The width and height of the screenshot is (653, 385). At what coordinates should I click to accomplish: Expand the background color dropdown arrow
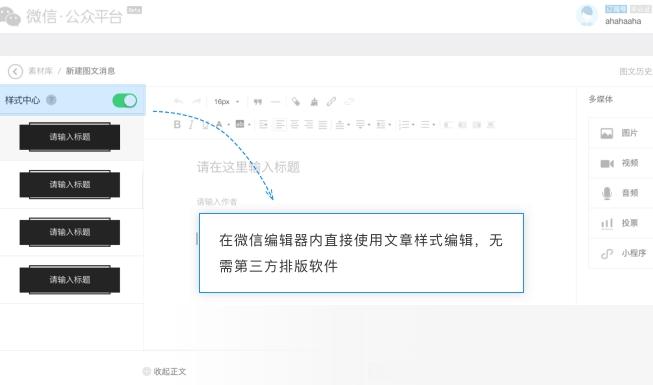[249, 125]
